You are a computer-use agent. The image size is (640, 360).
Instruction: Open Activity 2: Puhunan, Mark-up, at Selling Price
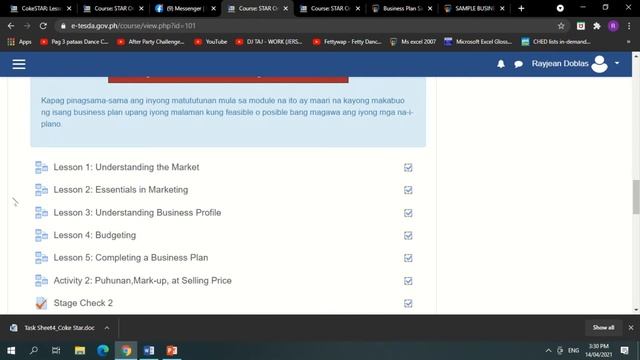coord(142,280)
